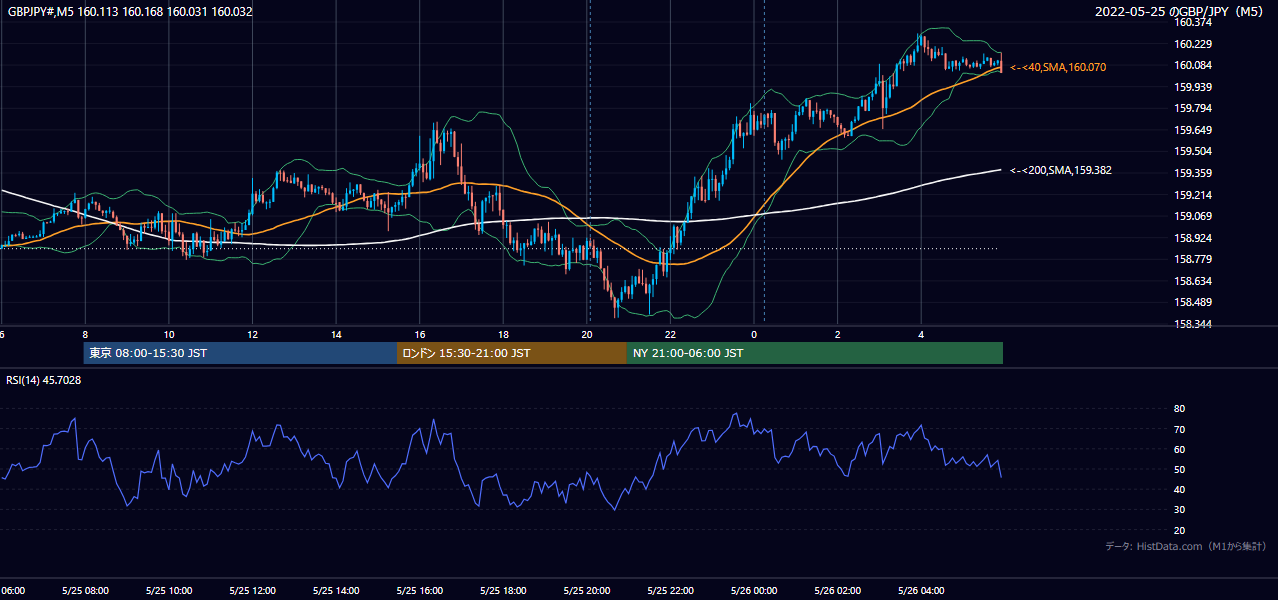
Task: Click the hour 0 midnight tick label
Action: [754, 335]
